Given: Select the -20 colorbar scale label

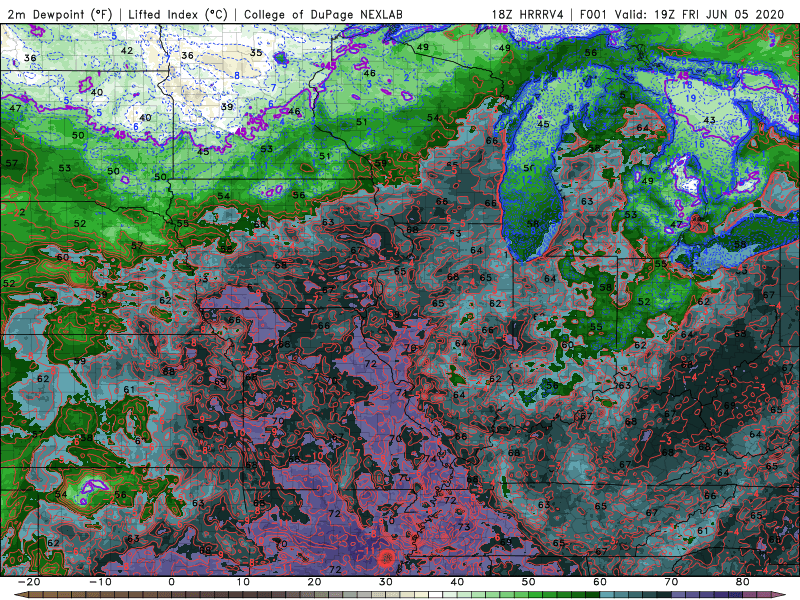Looking at the screenshot, I should (x=29, y=582).
